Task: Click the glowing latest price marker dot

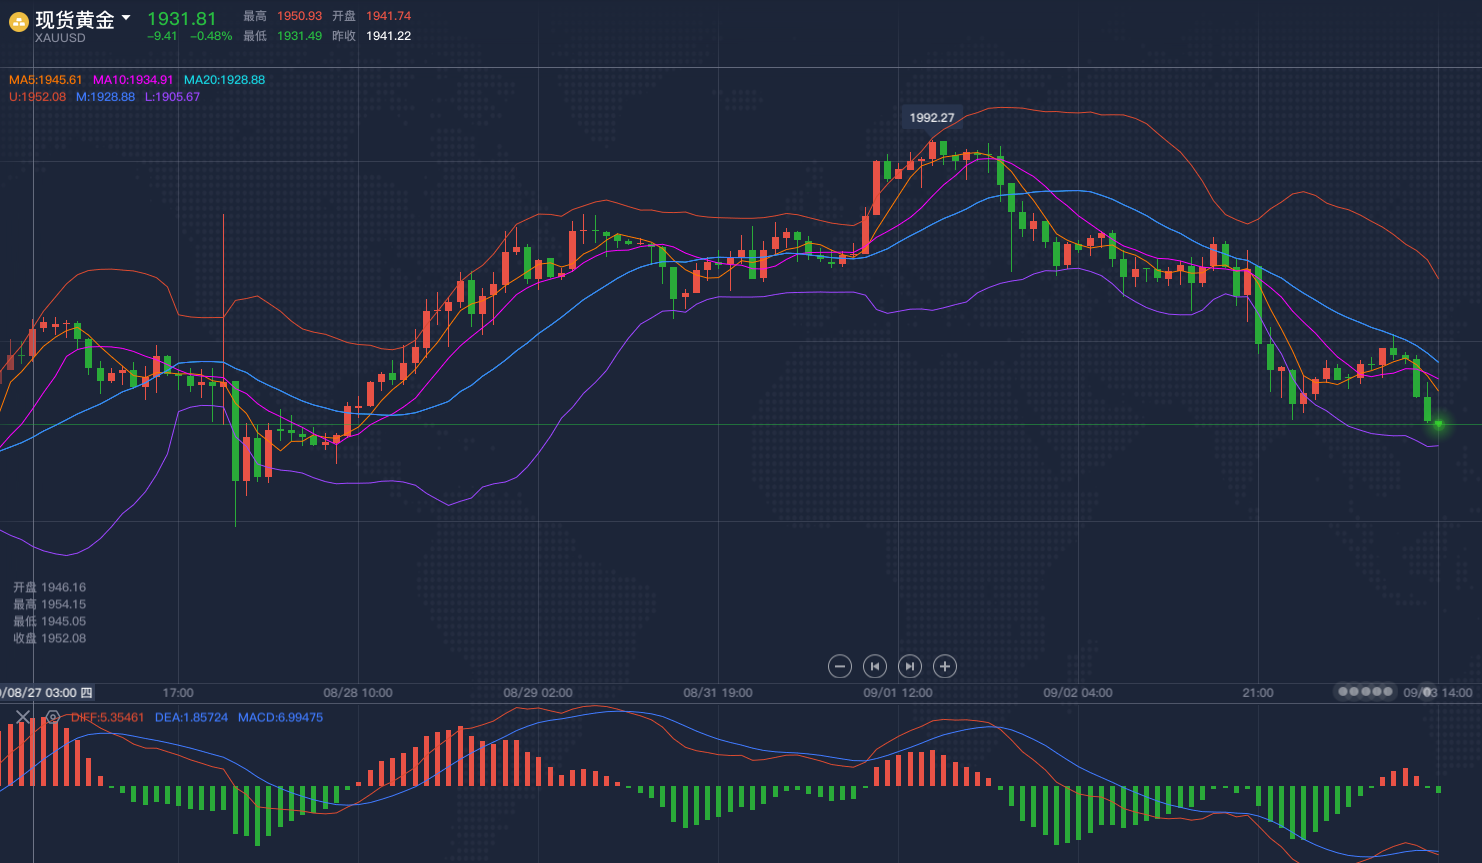Action: pos(1439,425)
